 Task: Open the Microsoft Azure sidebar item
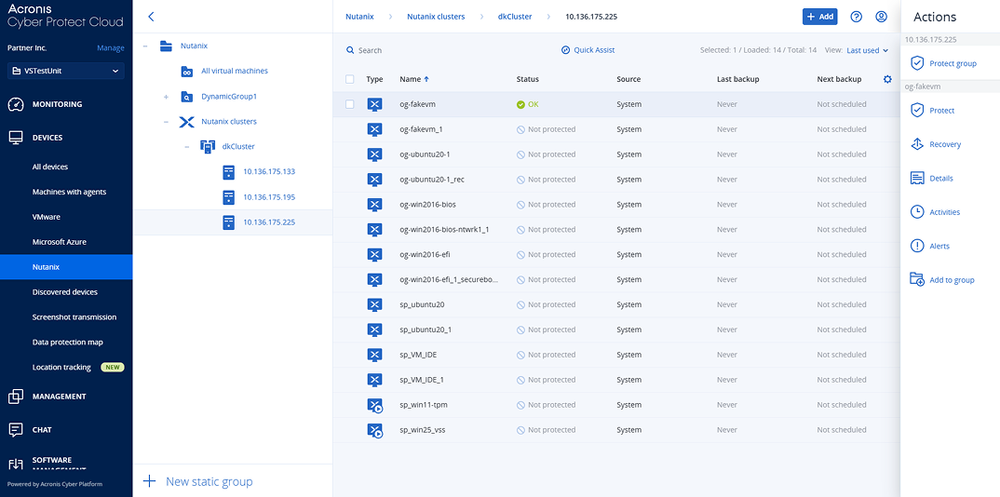click(59, 242)
